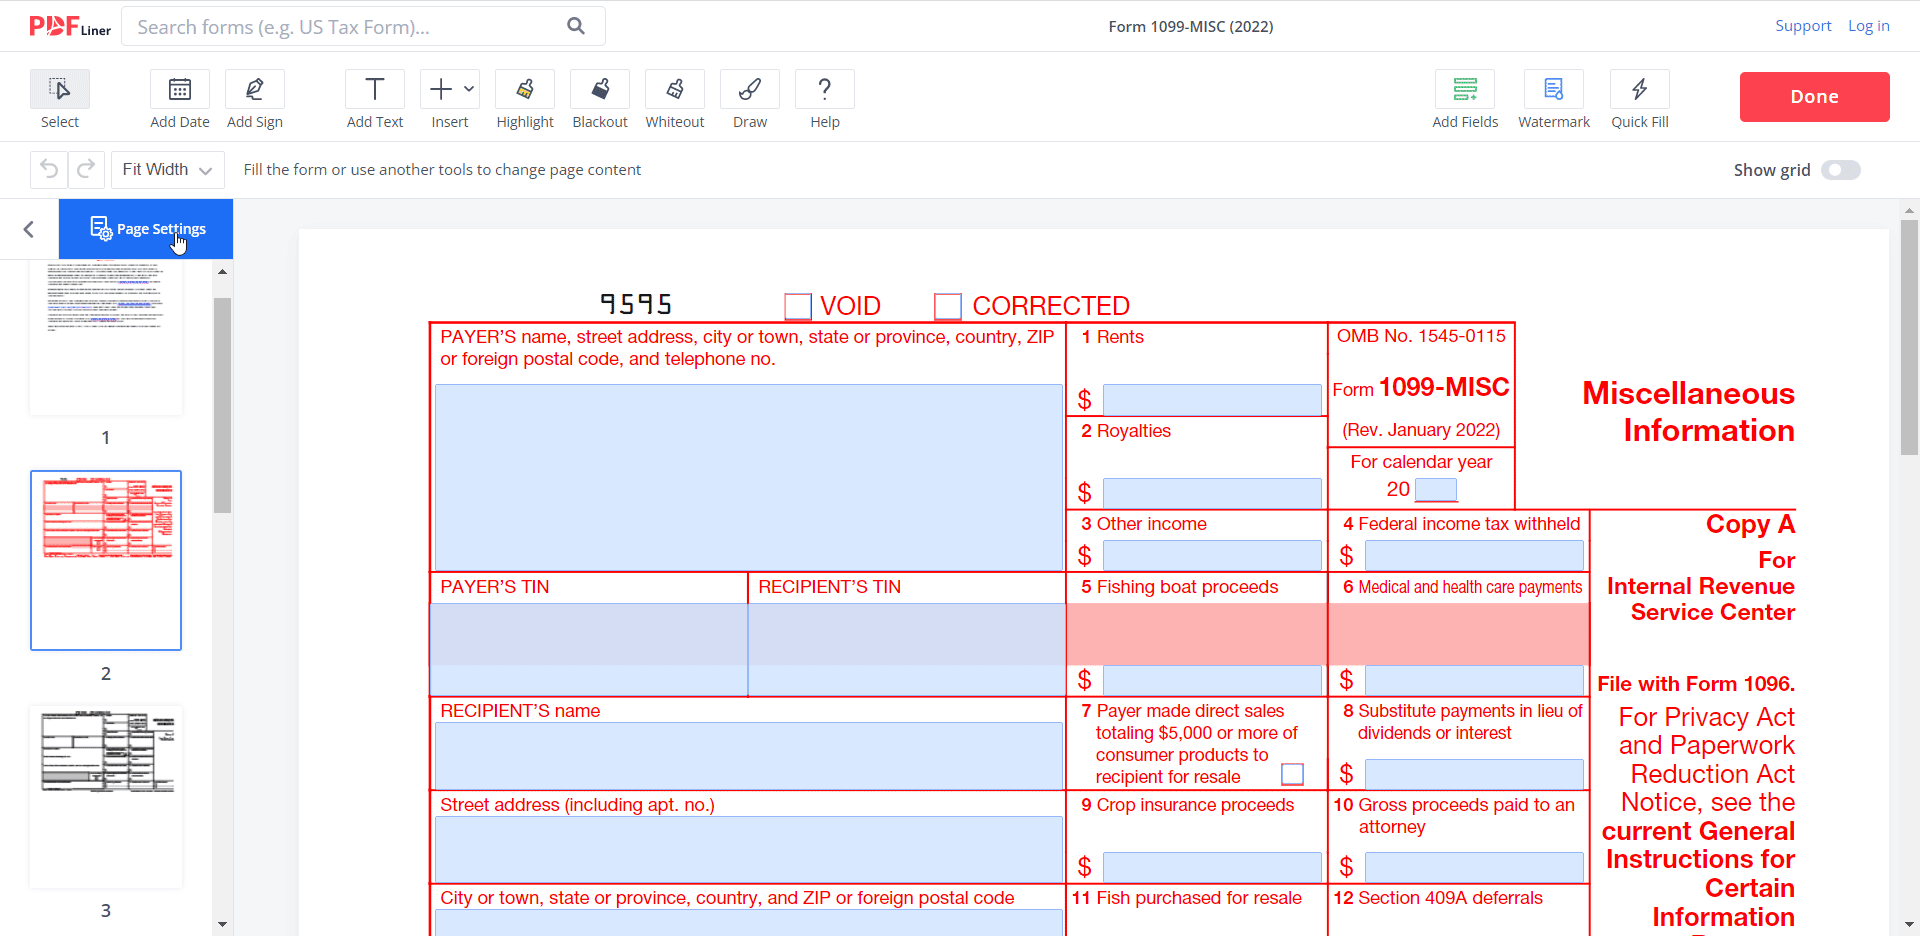Click the thumbnail panel scroll-up arrow
The height and width of the screenshot is (942, 1920).
[222, 271]
